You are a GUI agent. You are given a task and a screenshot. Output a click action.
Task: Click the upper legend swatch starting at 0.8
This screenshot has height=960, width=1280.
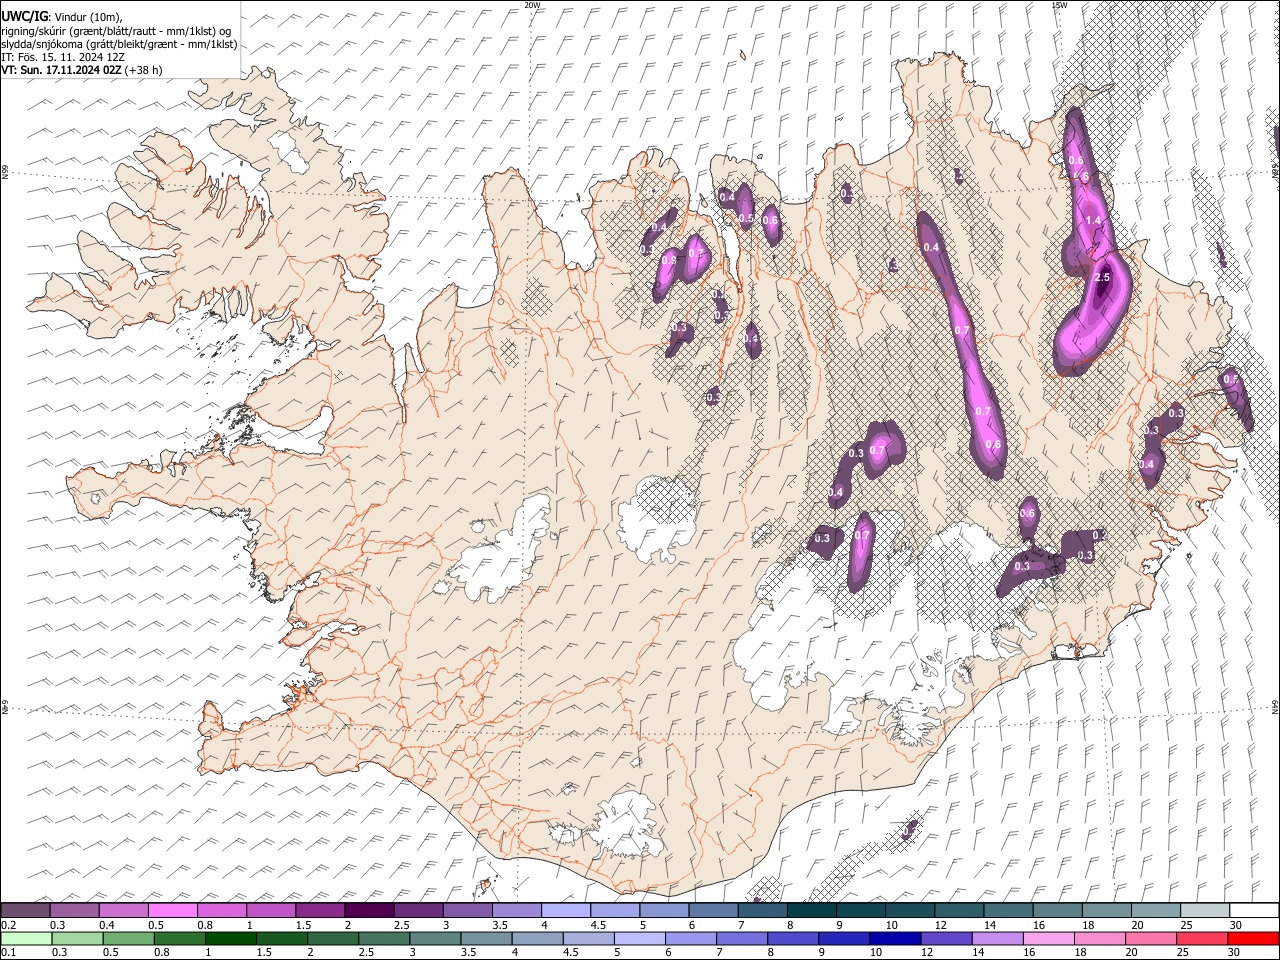[x=222, y=910]
